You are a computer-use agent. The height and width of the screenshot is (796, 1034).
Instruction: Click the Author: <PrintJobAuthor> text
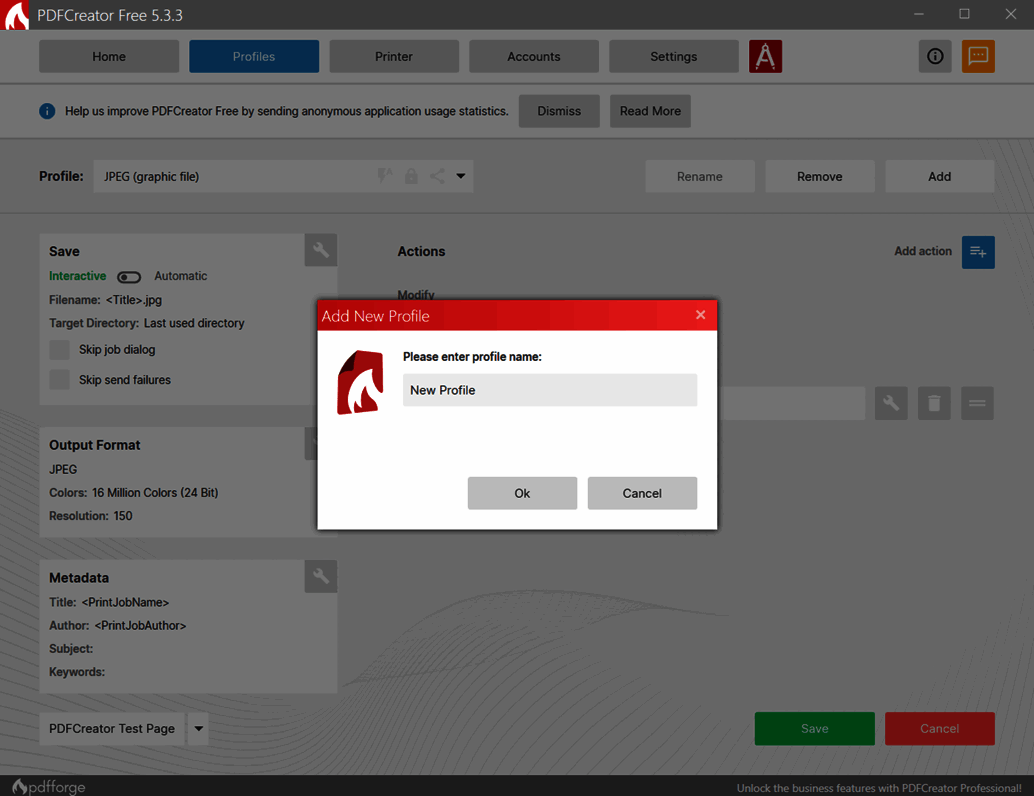pos(117,625)
